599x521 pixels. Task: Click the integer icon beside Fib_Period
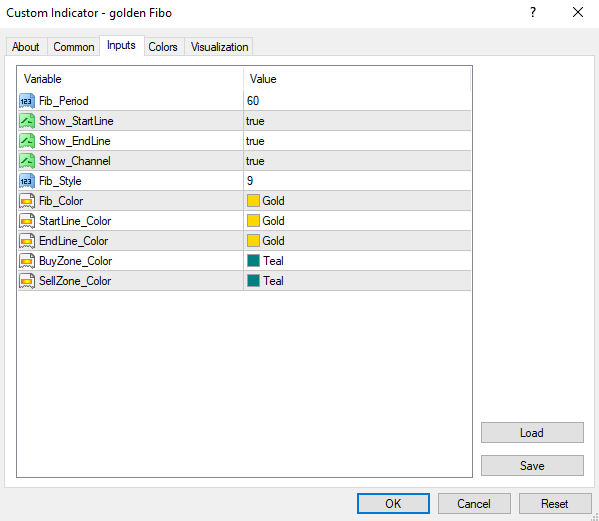[27, 101]
